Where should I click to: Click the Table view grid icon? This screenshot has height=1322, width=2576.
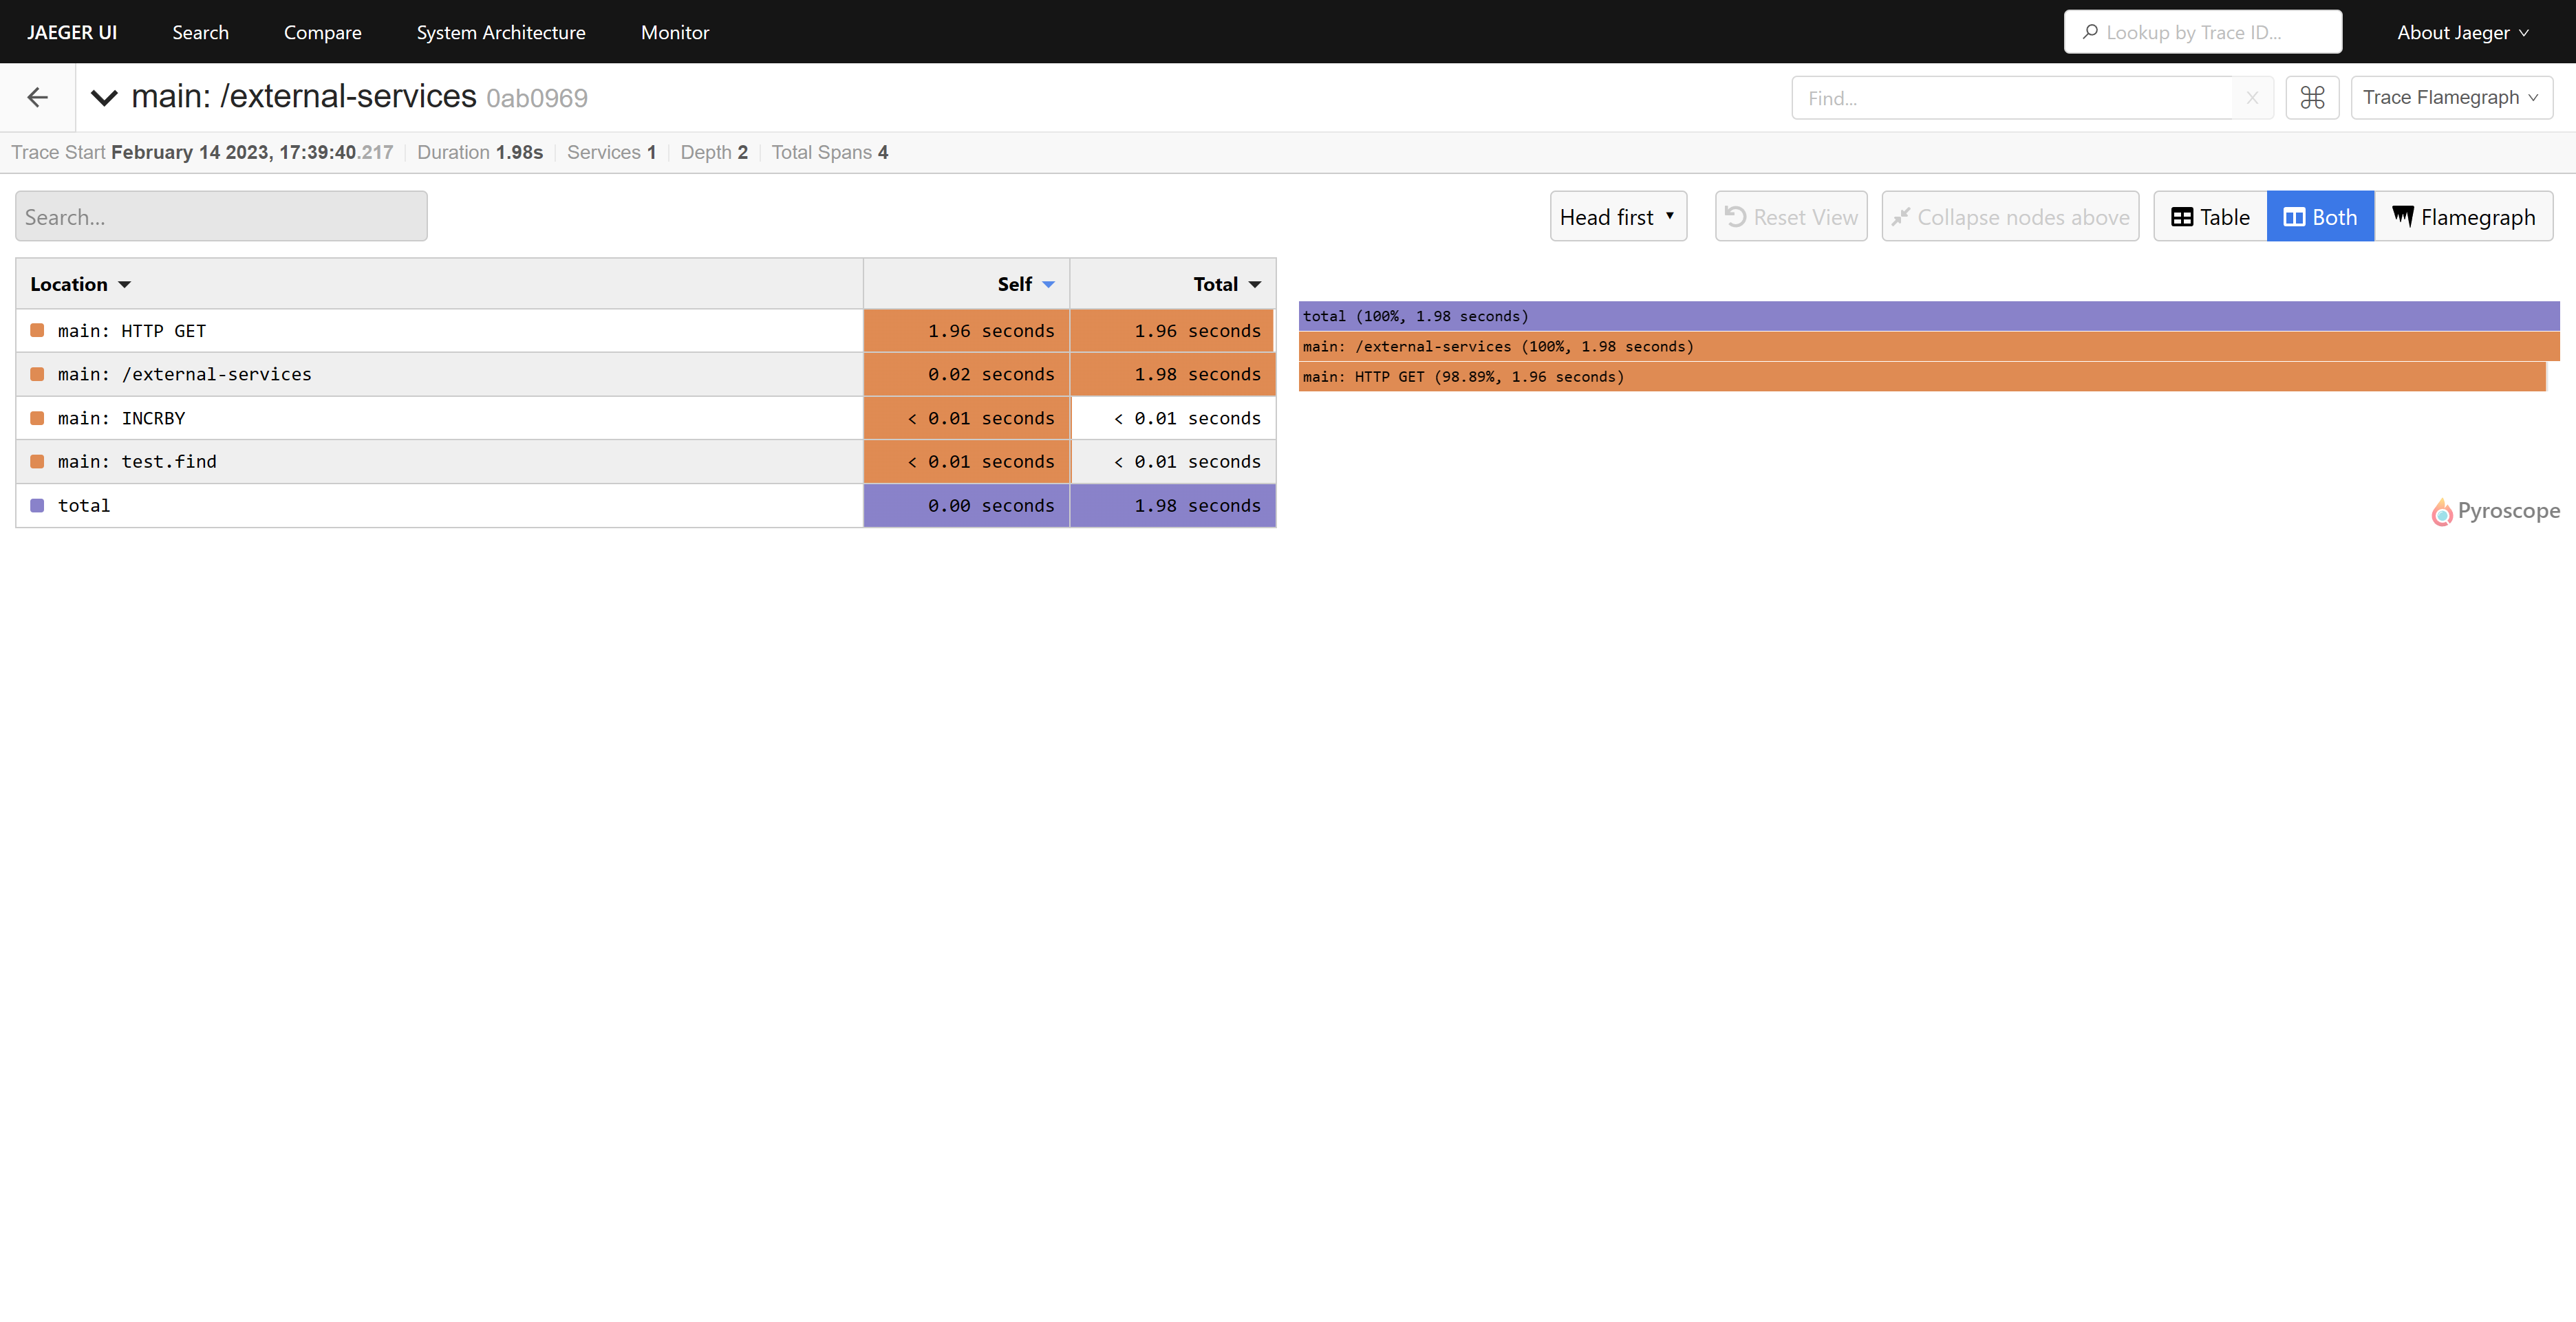2182,217
